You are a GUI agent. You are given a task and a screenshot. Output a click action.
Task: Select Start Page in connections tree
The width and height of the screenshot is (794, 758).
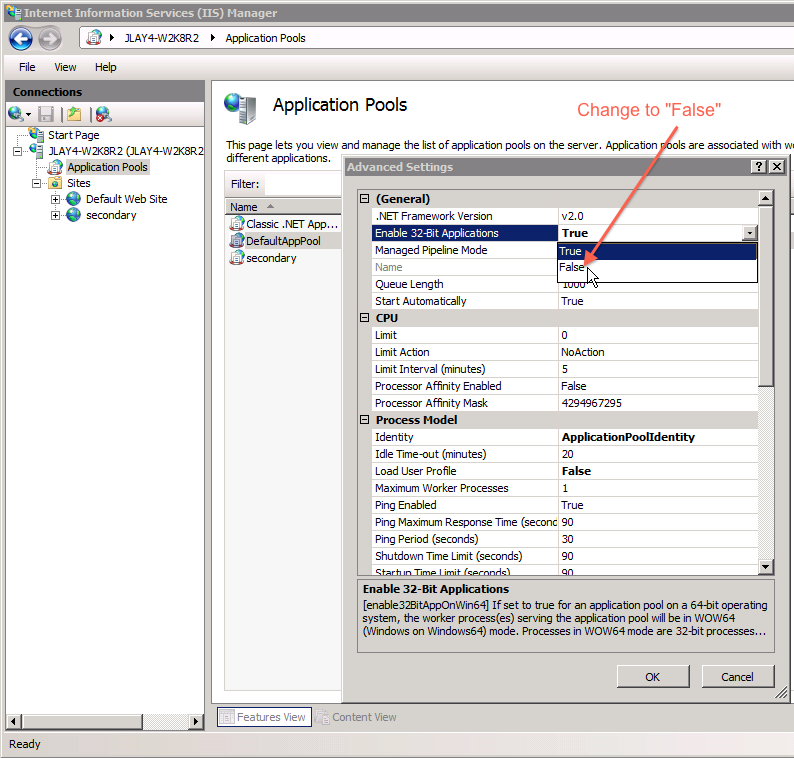click(x=73, y=135)
